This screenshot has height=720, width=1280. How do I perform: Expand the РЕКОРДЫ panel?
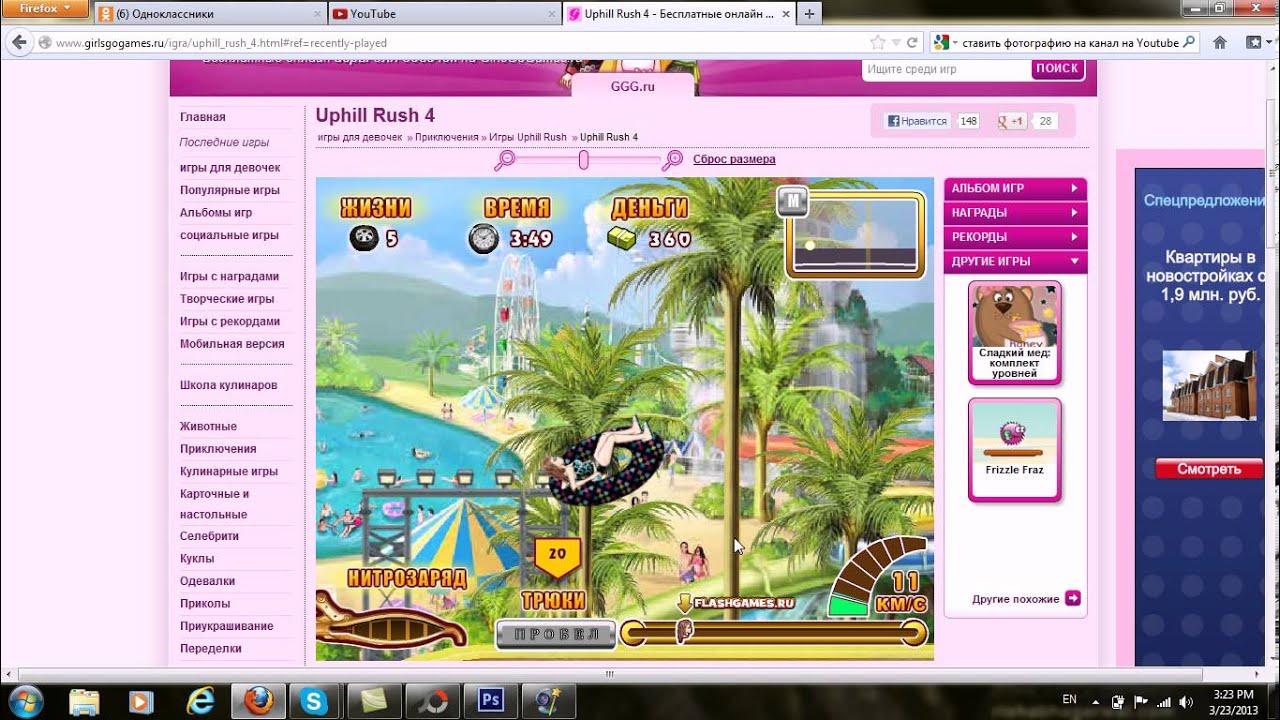pos(1015,237)
